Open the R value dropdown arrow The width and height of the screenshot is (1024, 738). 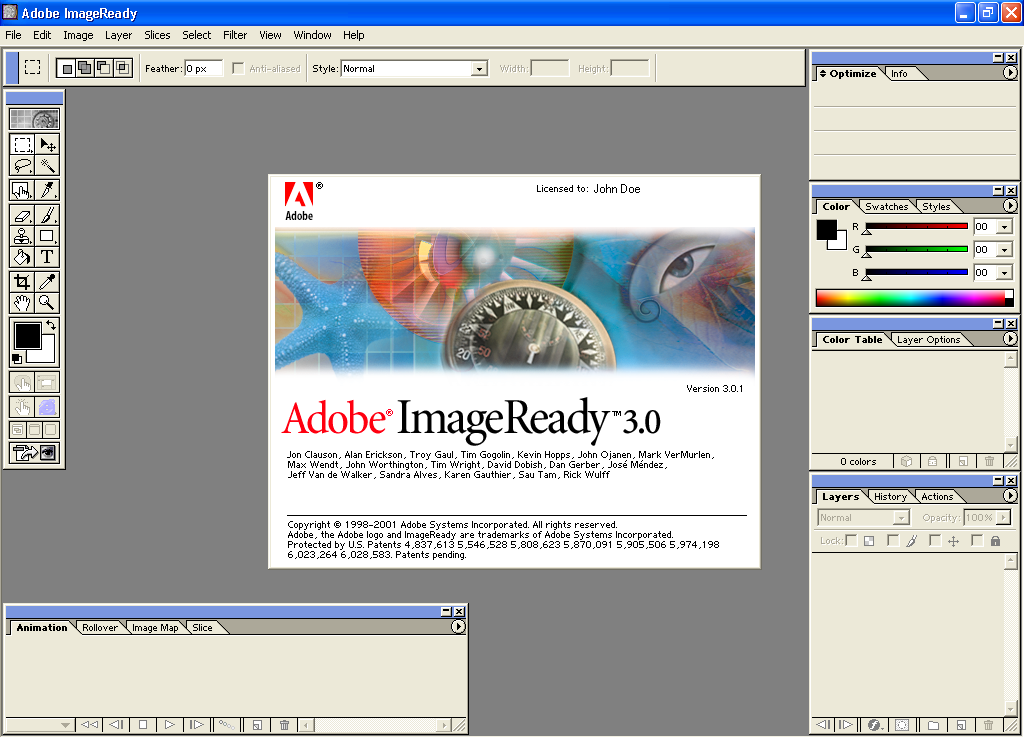1005,227
